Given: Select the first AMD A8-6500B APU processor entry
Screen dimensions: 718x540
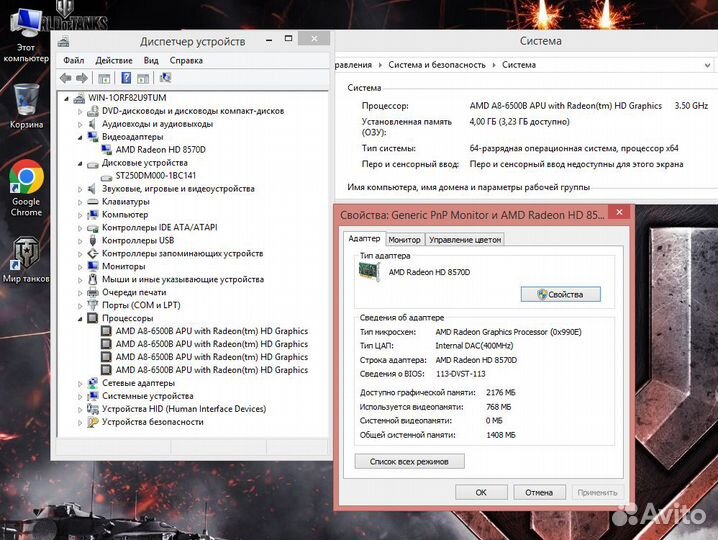Looking at the screenshot, I should click(x=212, y=331).
